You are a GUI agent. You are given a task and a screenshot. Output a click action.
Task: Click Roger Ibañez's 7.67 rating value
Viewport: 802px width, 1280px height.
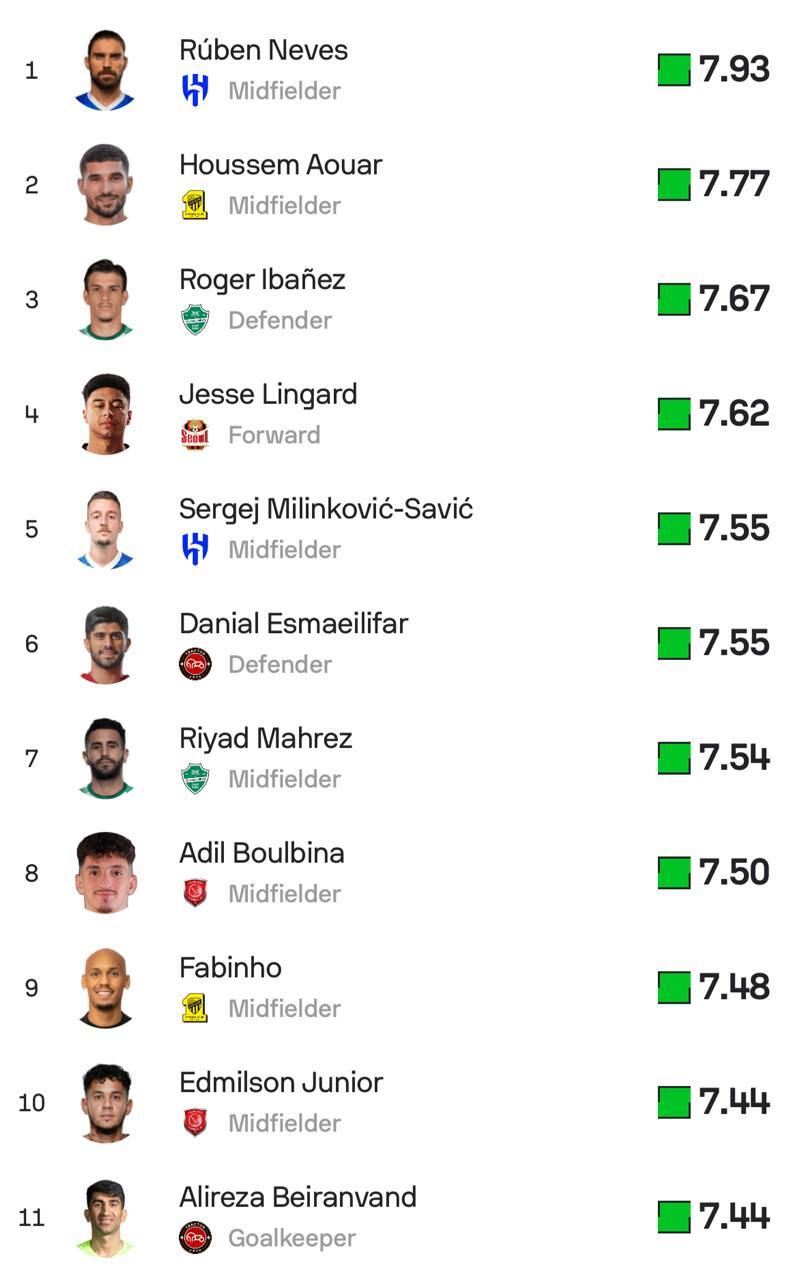coord(734,299)
